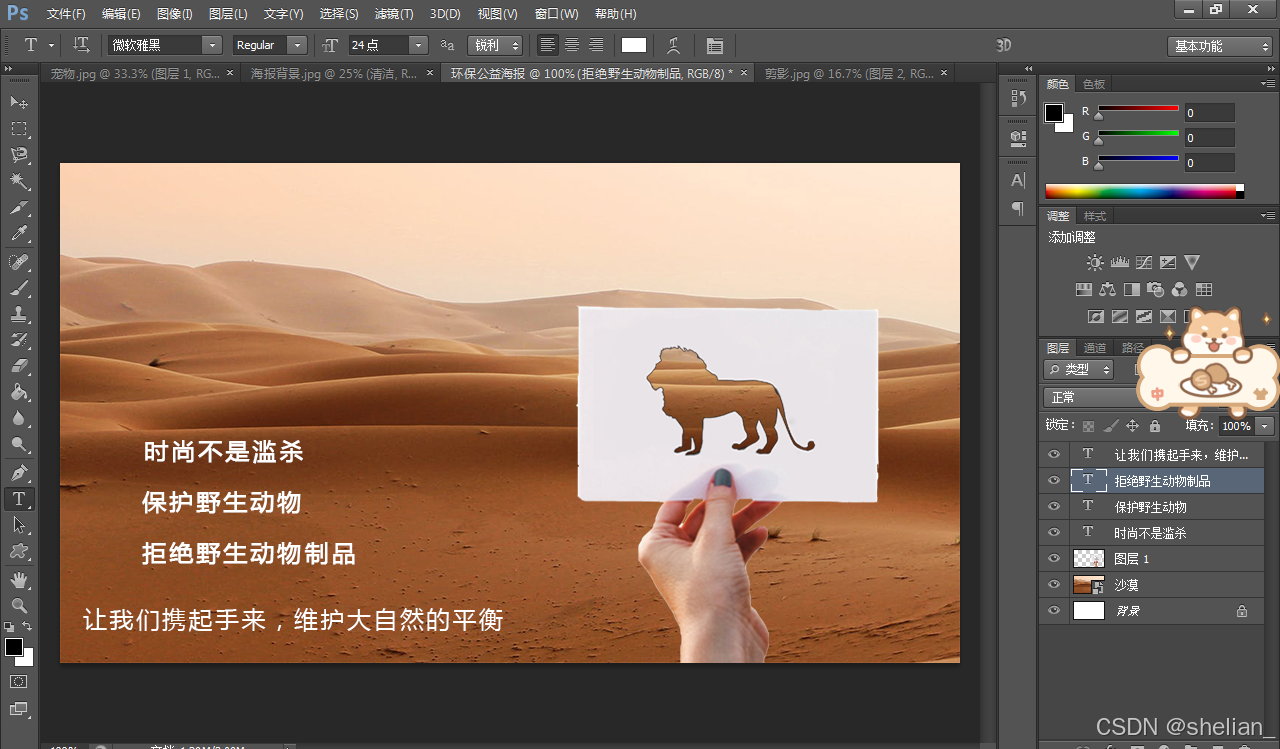Select the Clone Stamp tool

coord(19,314)
